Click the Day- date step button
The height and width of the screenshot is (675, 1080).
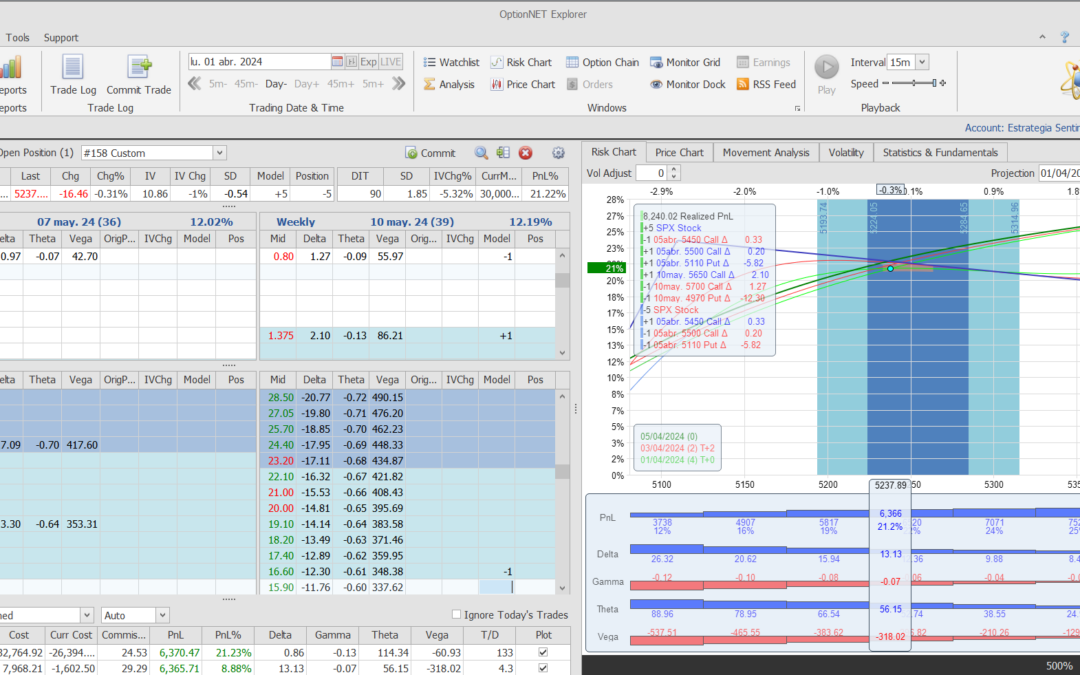click(276, 85)
